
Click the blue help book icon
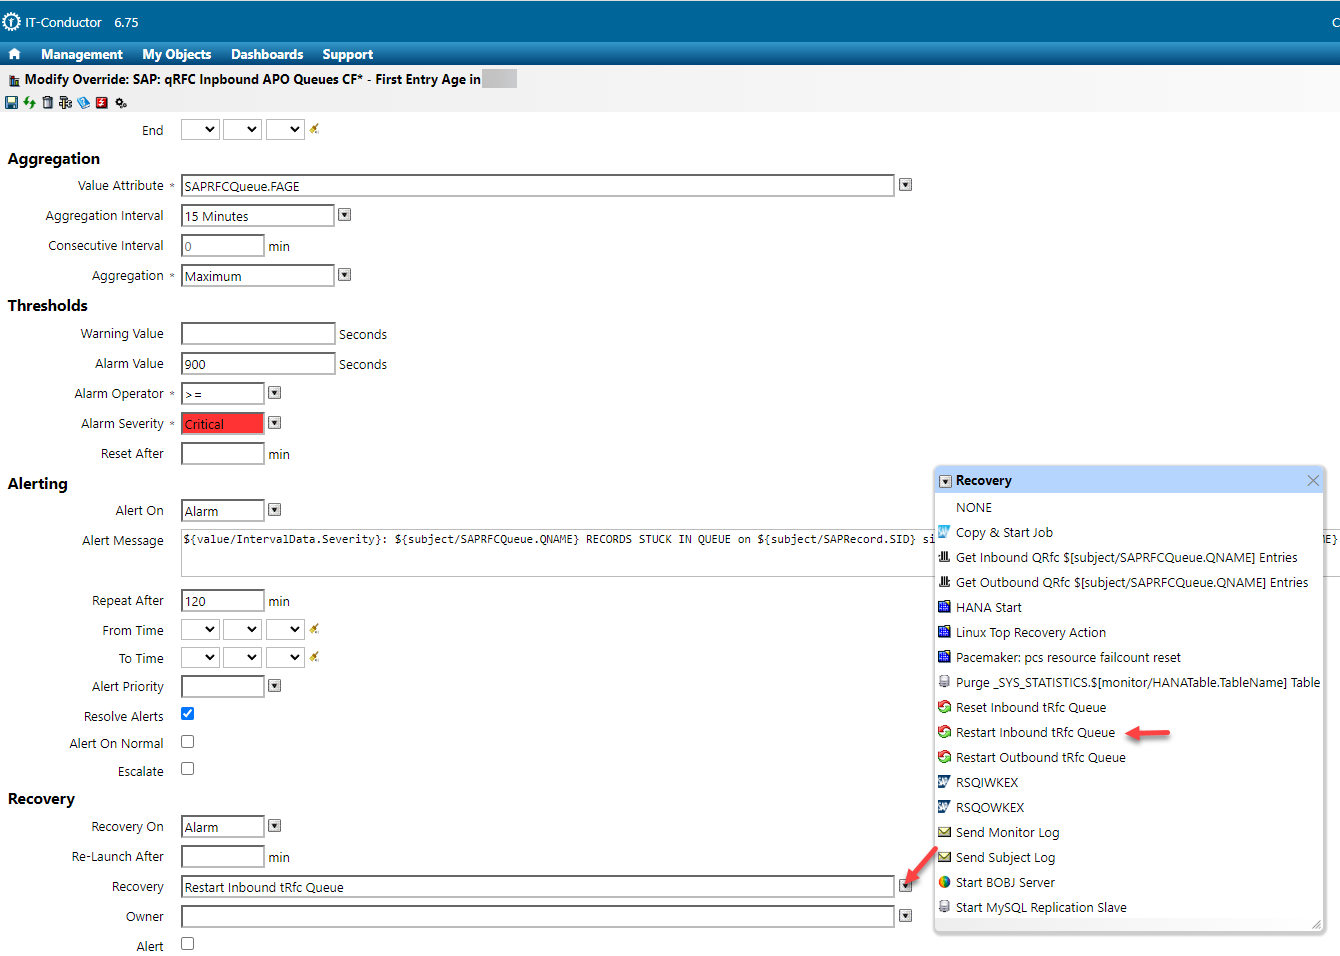click(84, 103)
